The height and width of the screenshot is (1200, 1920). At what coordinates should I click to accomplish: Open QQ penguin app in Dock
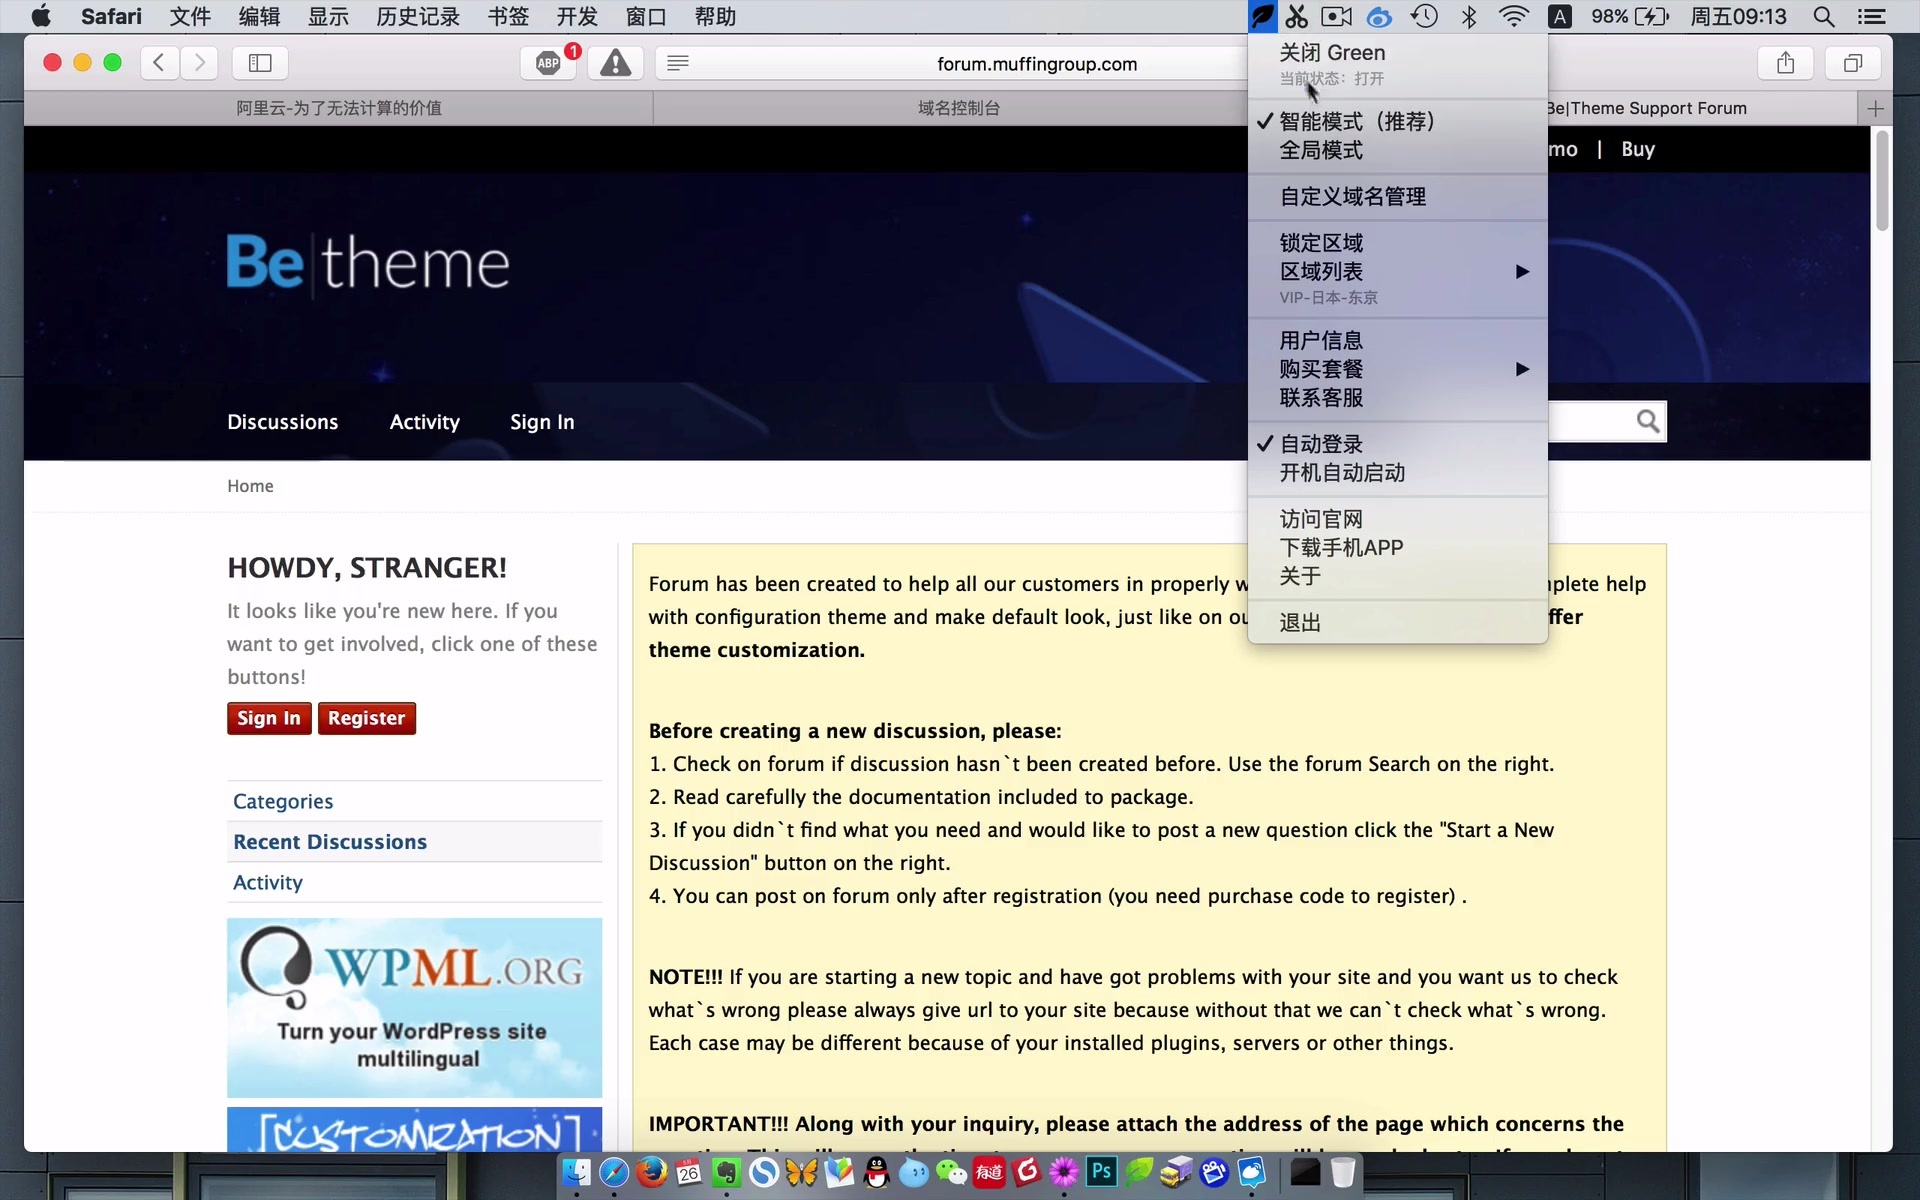click(876, 1172)
